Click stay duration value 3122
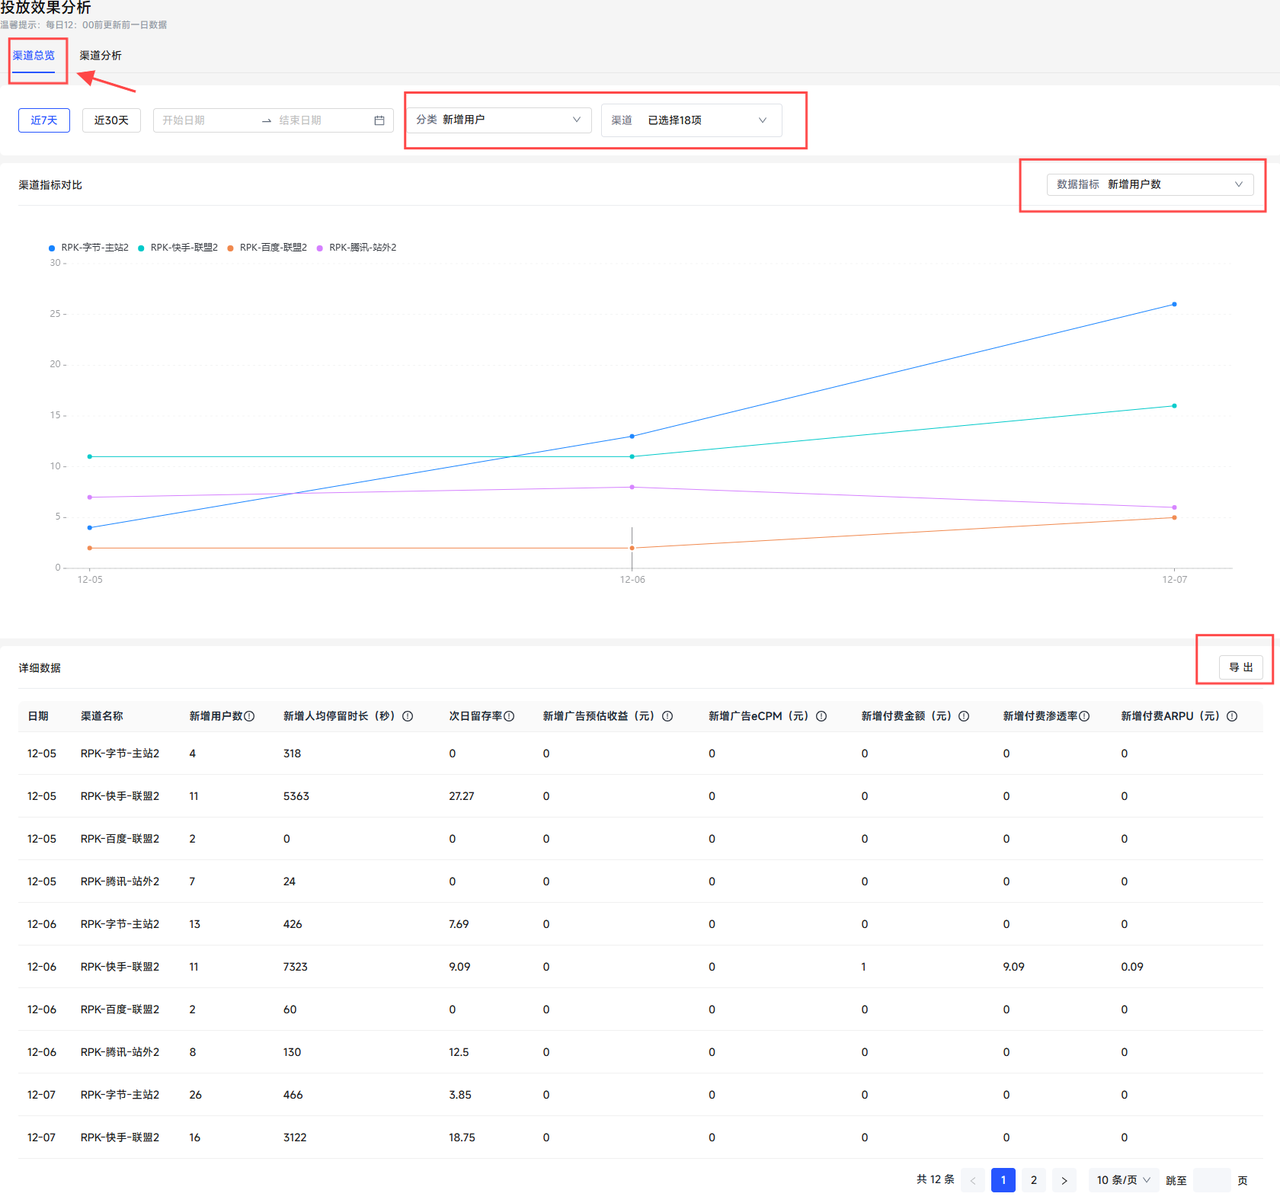1280x1203 pixels. point(295,1138)
